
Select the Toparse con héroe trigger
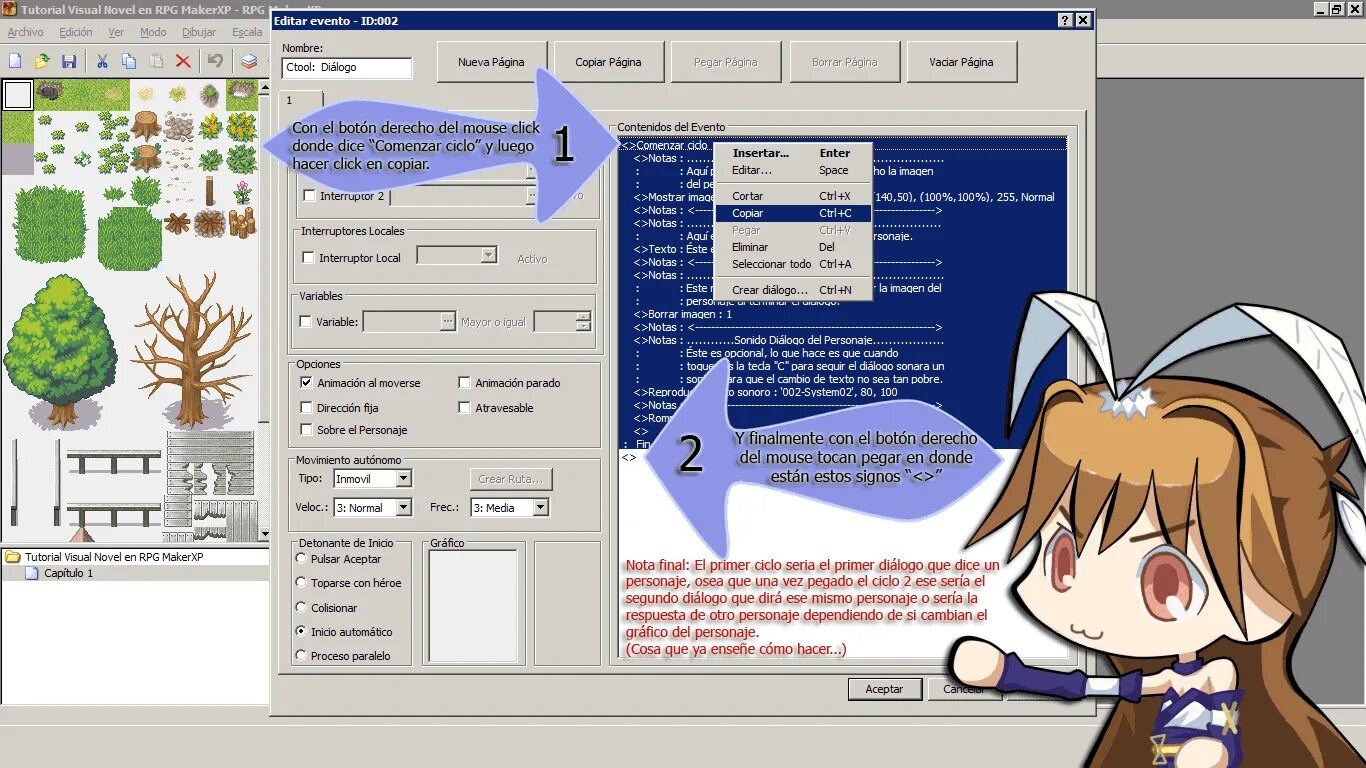tap(301, 583)
